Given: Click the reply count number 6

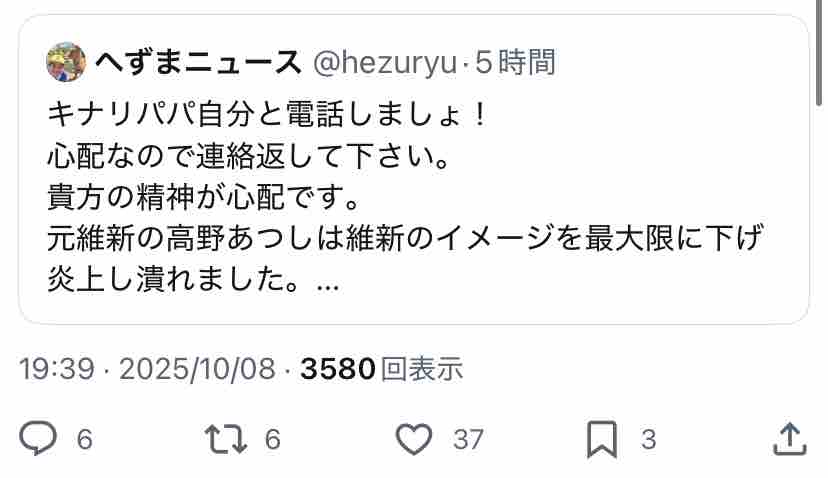Looking at the screenshot, I should [x=84, y=439].
